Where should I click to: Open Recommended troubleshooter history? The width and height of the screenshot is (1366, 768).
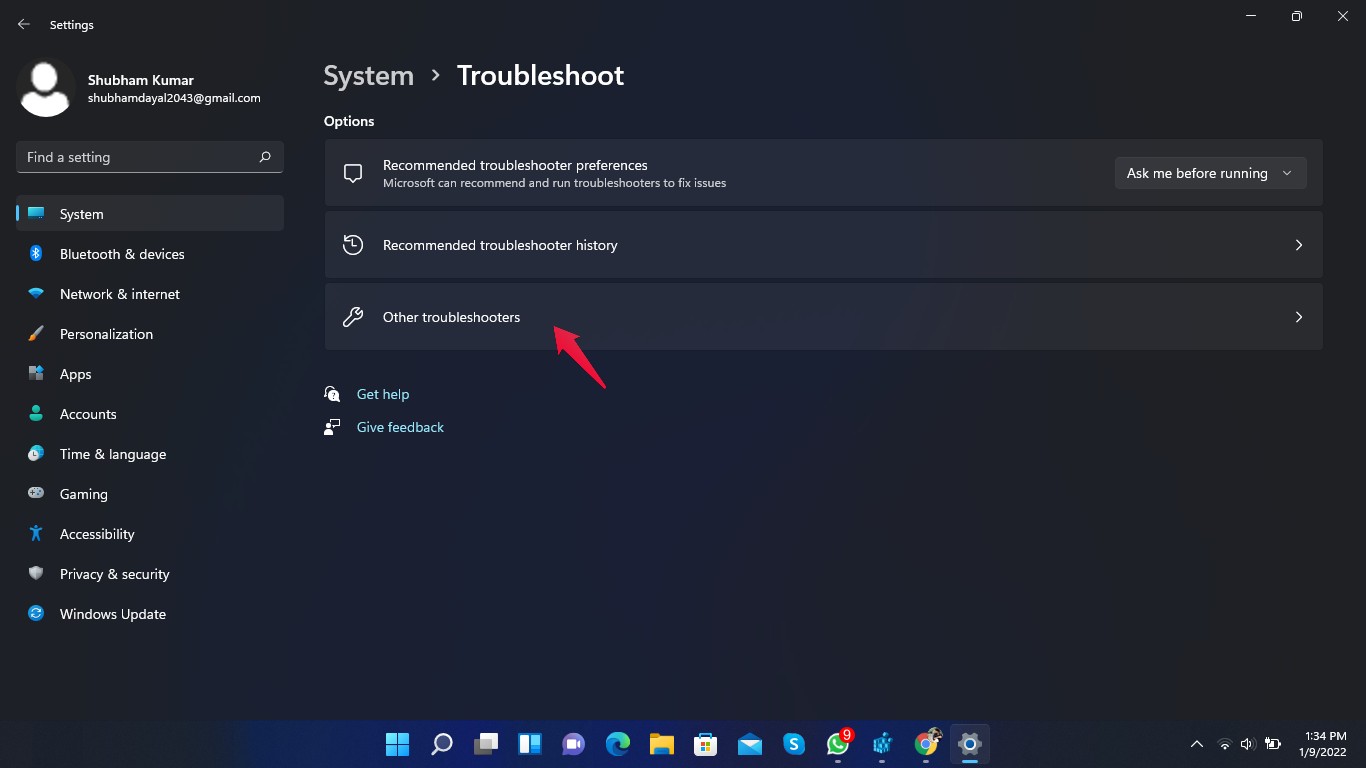coord(823,245)
